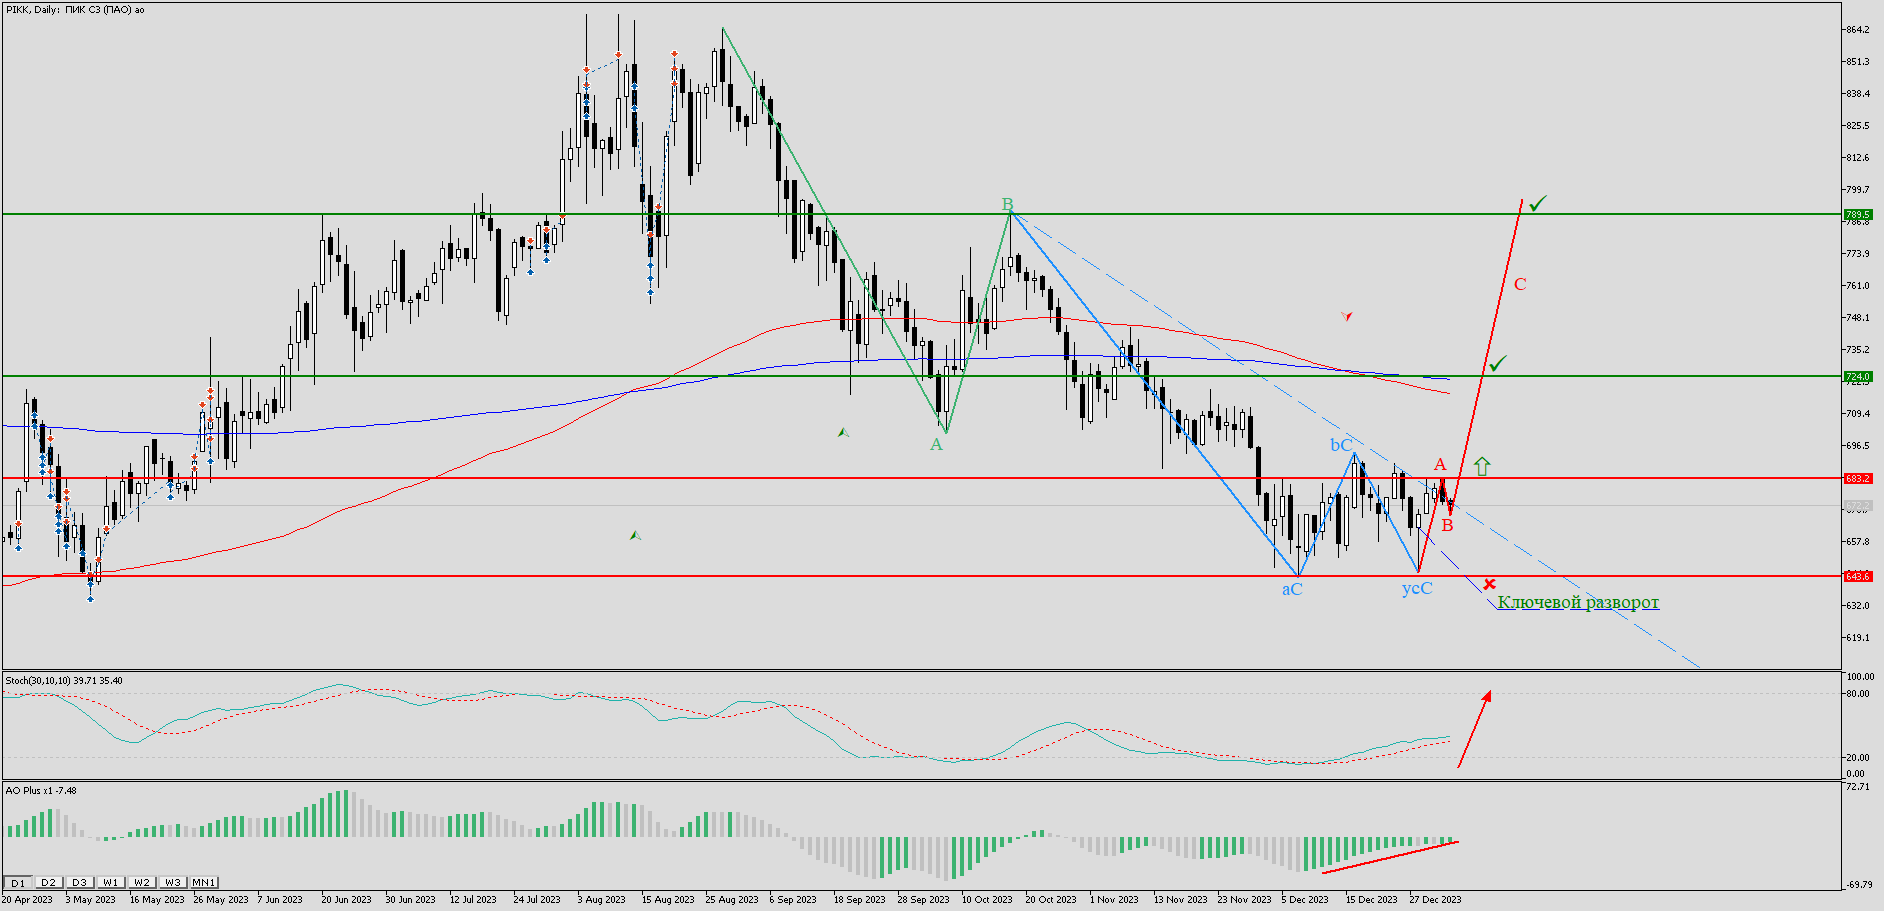Select the blue 'ycC' wave label
Image resolution: width=1884 pixels, height=911 pixels.
(1417, 588)
